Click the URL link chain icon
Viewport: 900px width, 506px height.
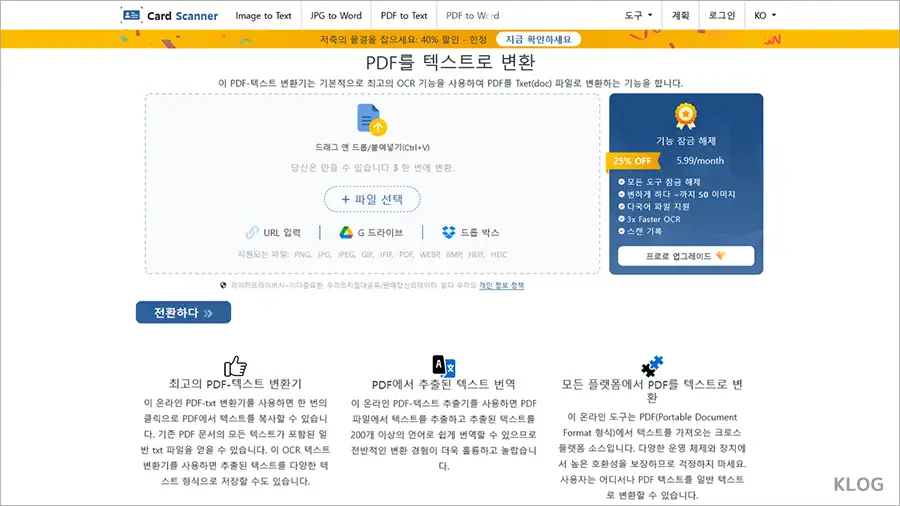tap(252, 232)
